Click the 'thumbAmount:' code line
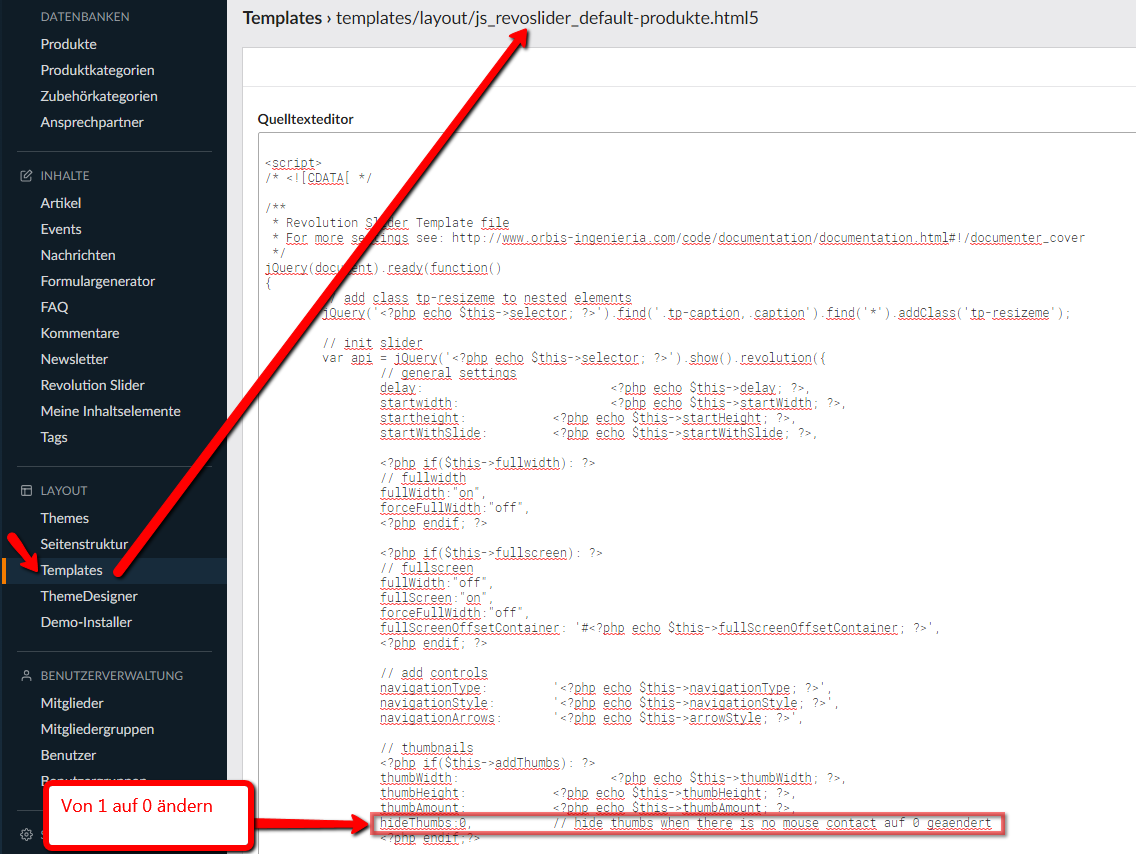 pos(587,808)
